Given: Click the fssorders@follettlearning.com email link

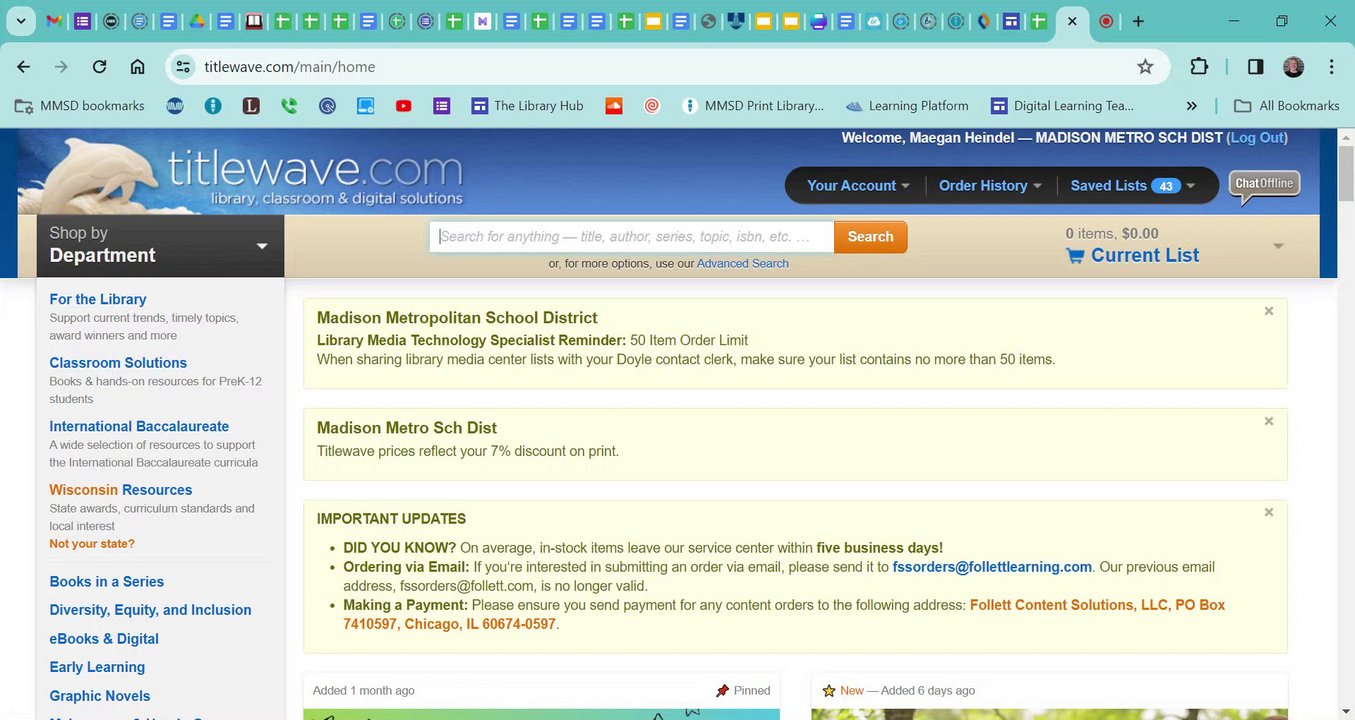Looking at the screenshot, I should click(992, 567).
